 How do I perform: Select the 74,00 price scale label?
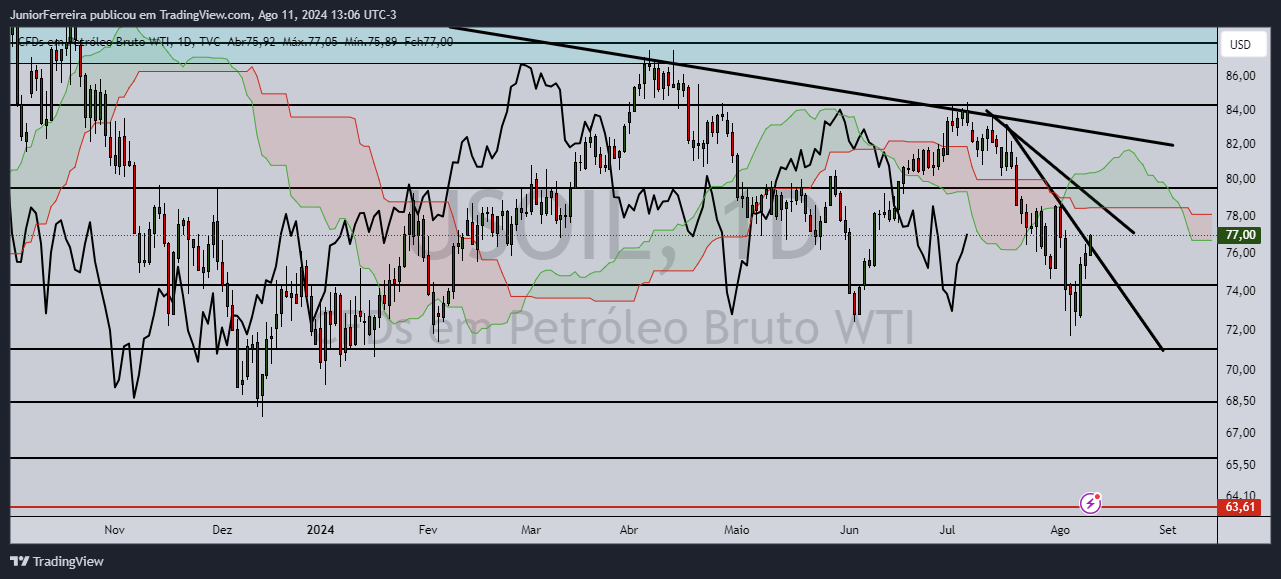(1240, 291)
